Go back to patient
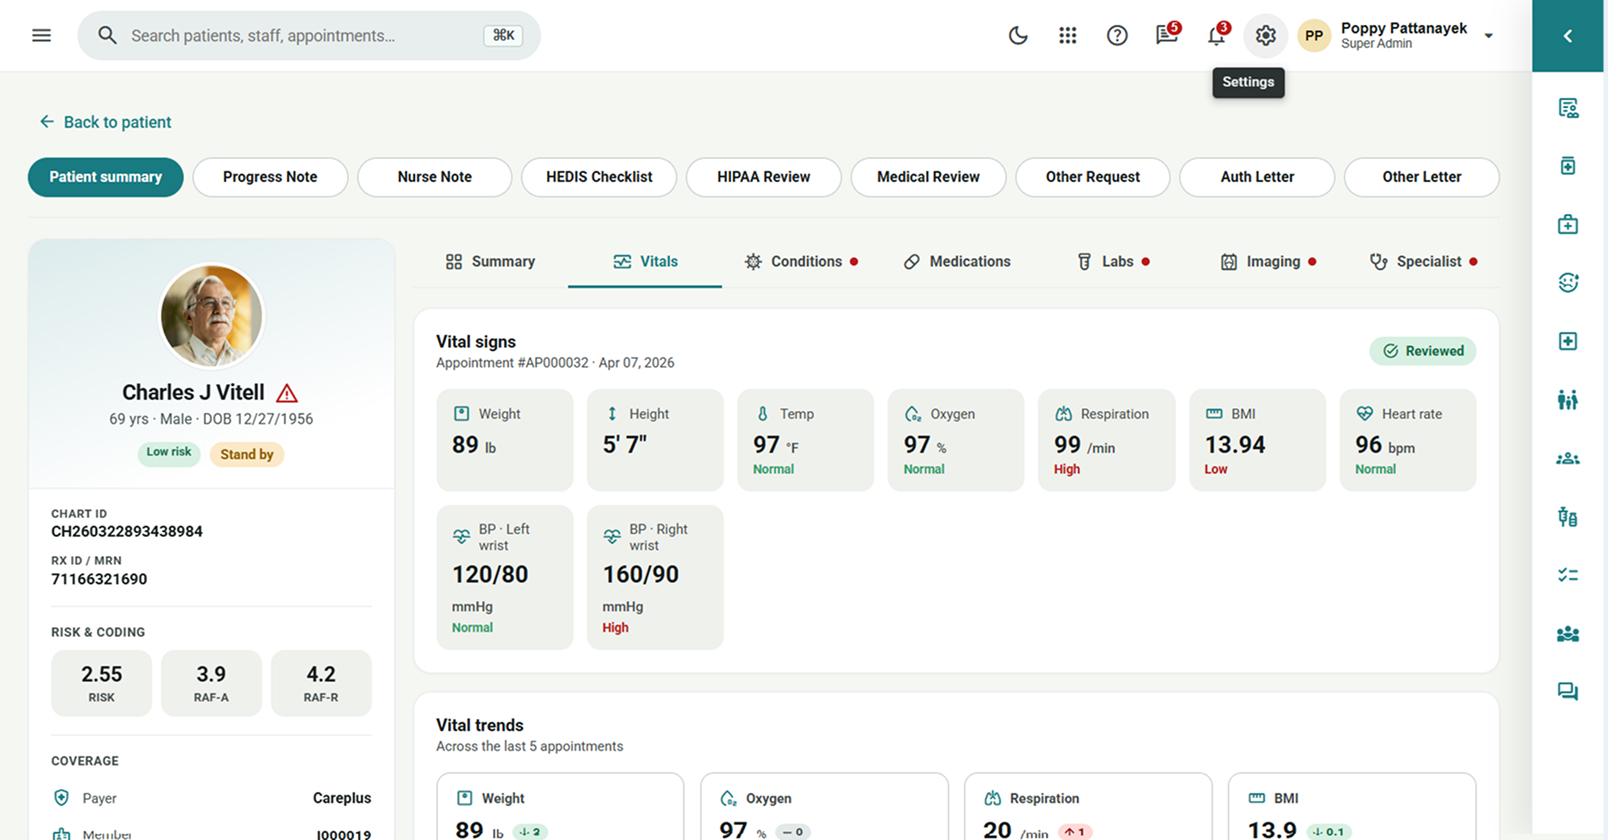The width and height of the screenshot is (1608, 840). [105, 122]
